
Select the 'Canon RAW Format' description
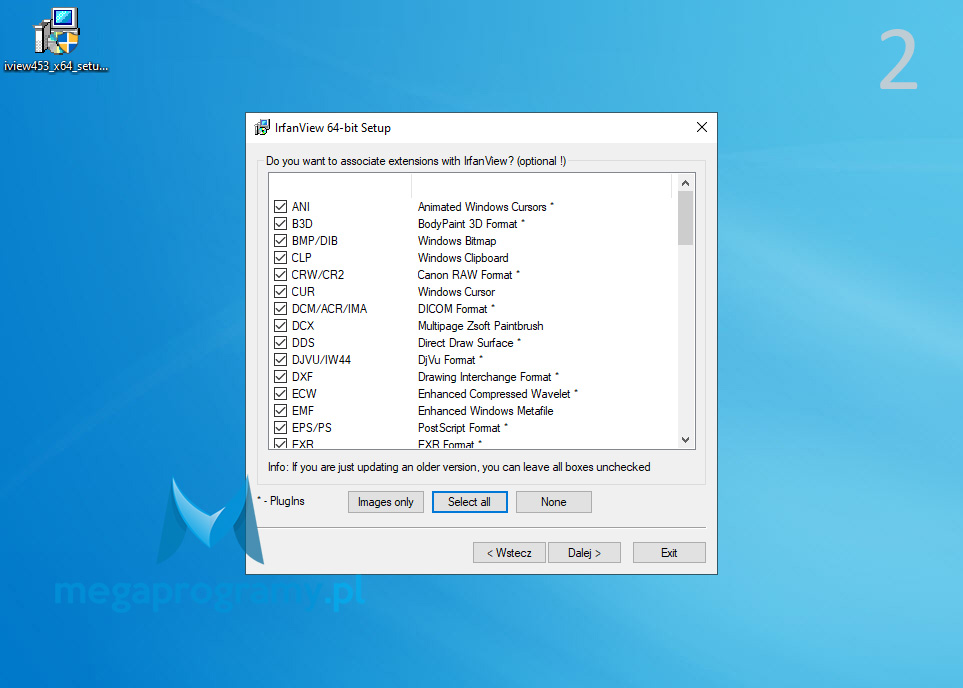click(x=469, y=275)
